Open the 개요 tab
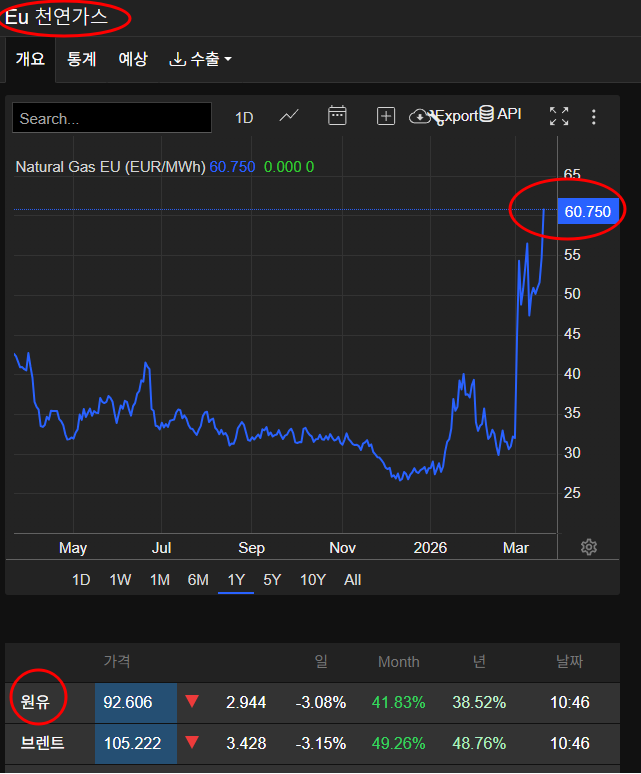 click(x=30, y=59)
